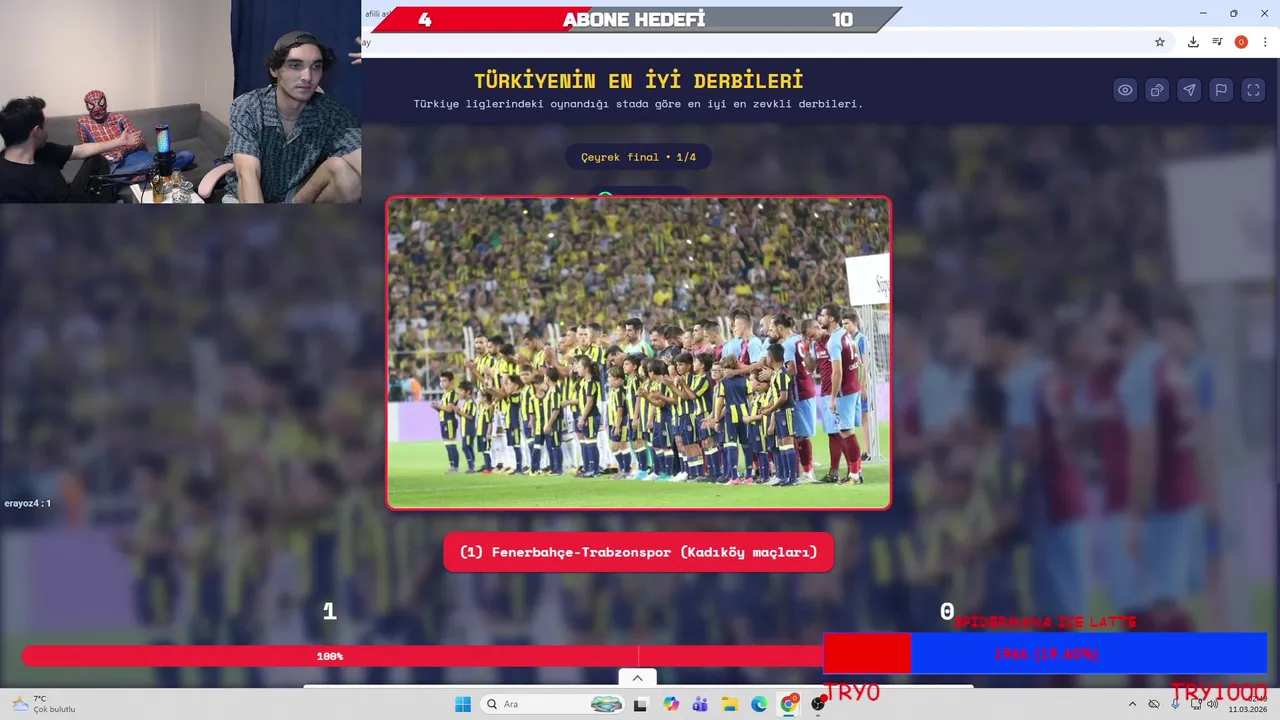Image resolution: width=1280 pixels, height=720 pixels.
Task: Open Chrome three-dot menu
Action: 1265,42
